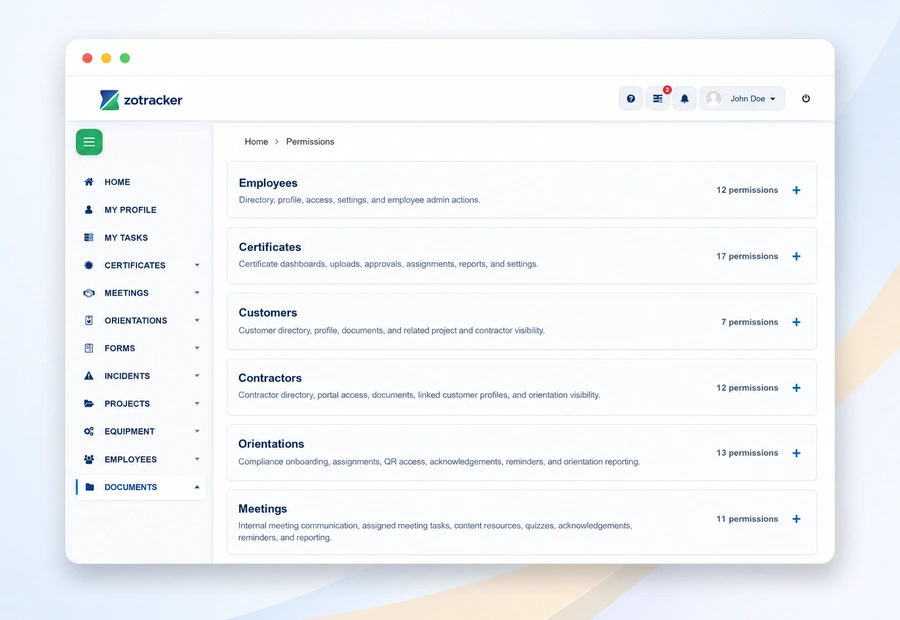Click the Forms sidebar icon

coord(88,348)
